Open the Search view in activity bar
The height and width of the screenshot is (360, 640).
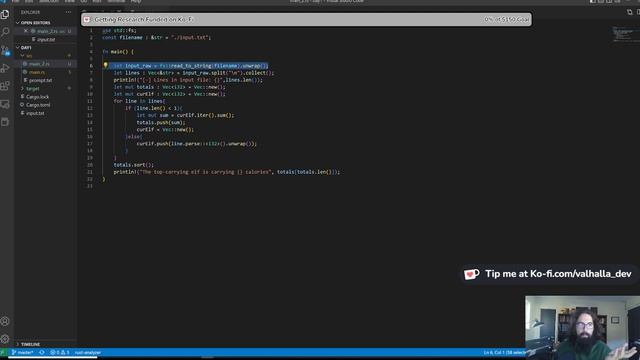pyautogui.click(x=5, y=32)
